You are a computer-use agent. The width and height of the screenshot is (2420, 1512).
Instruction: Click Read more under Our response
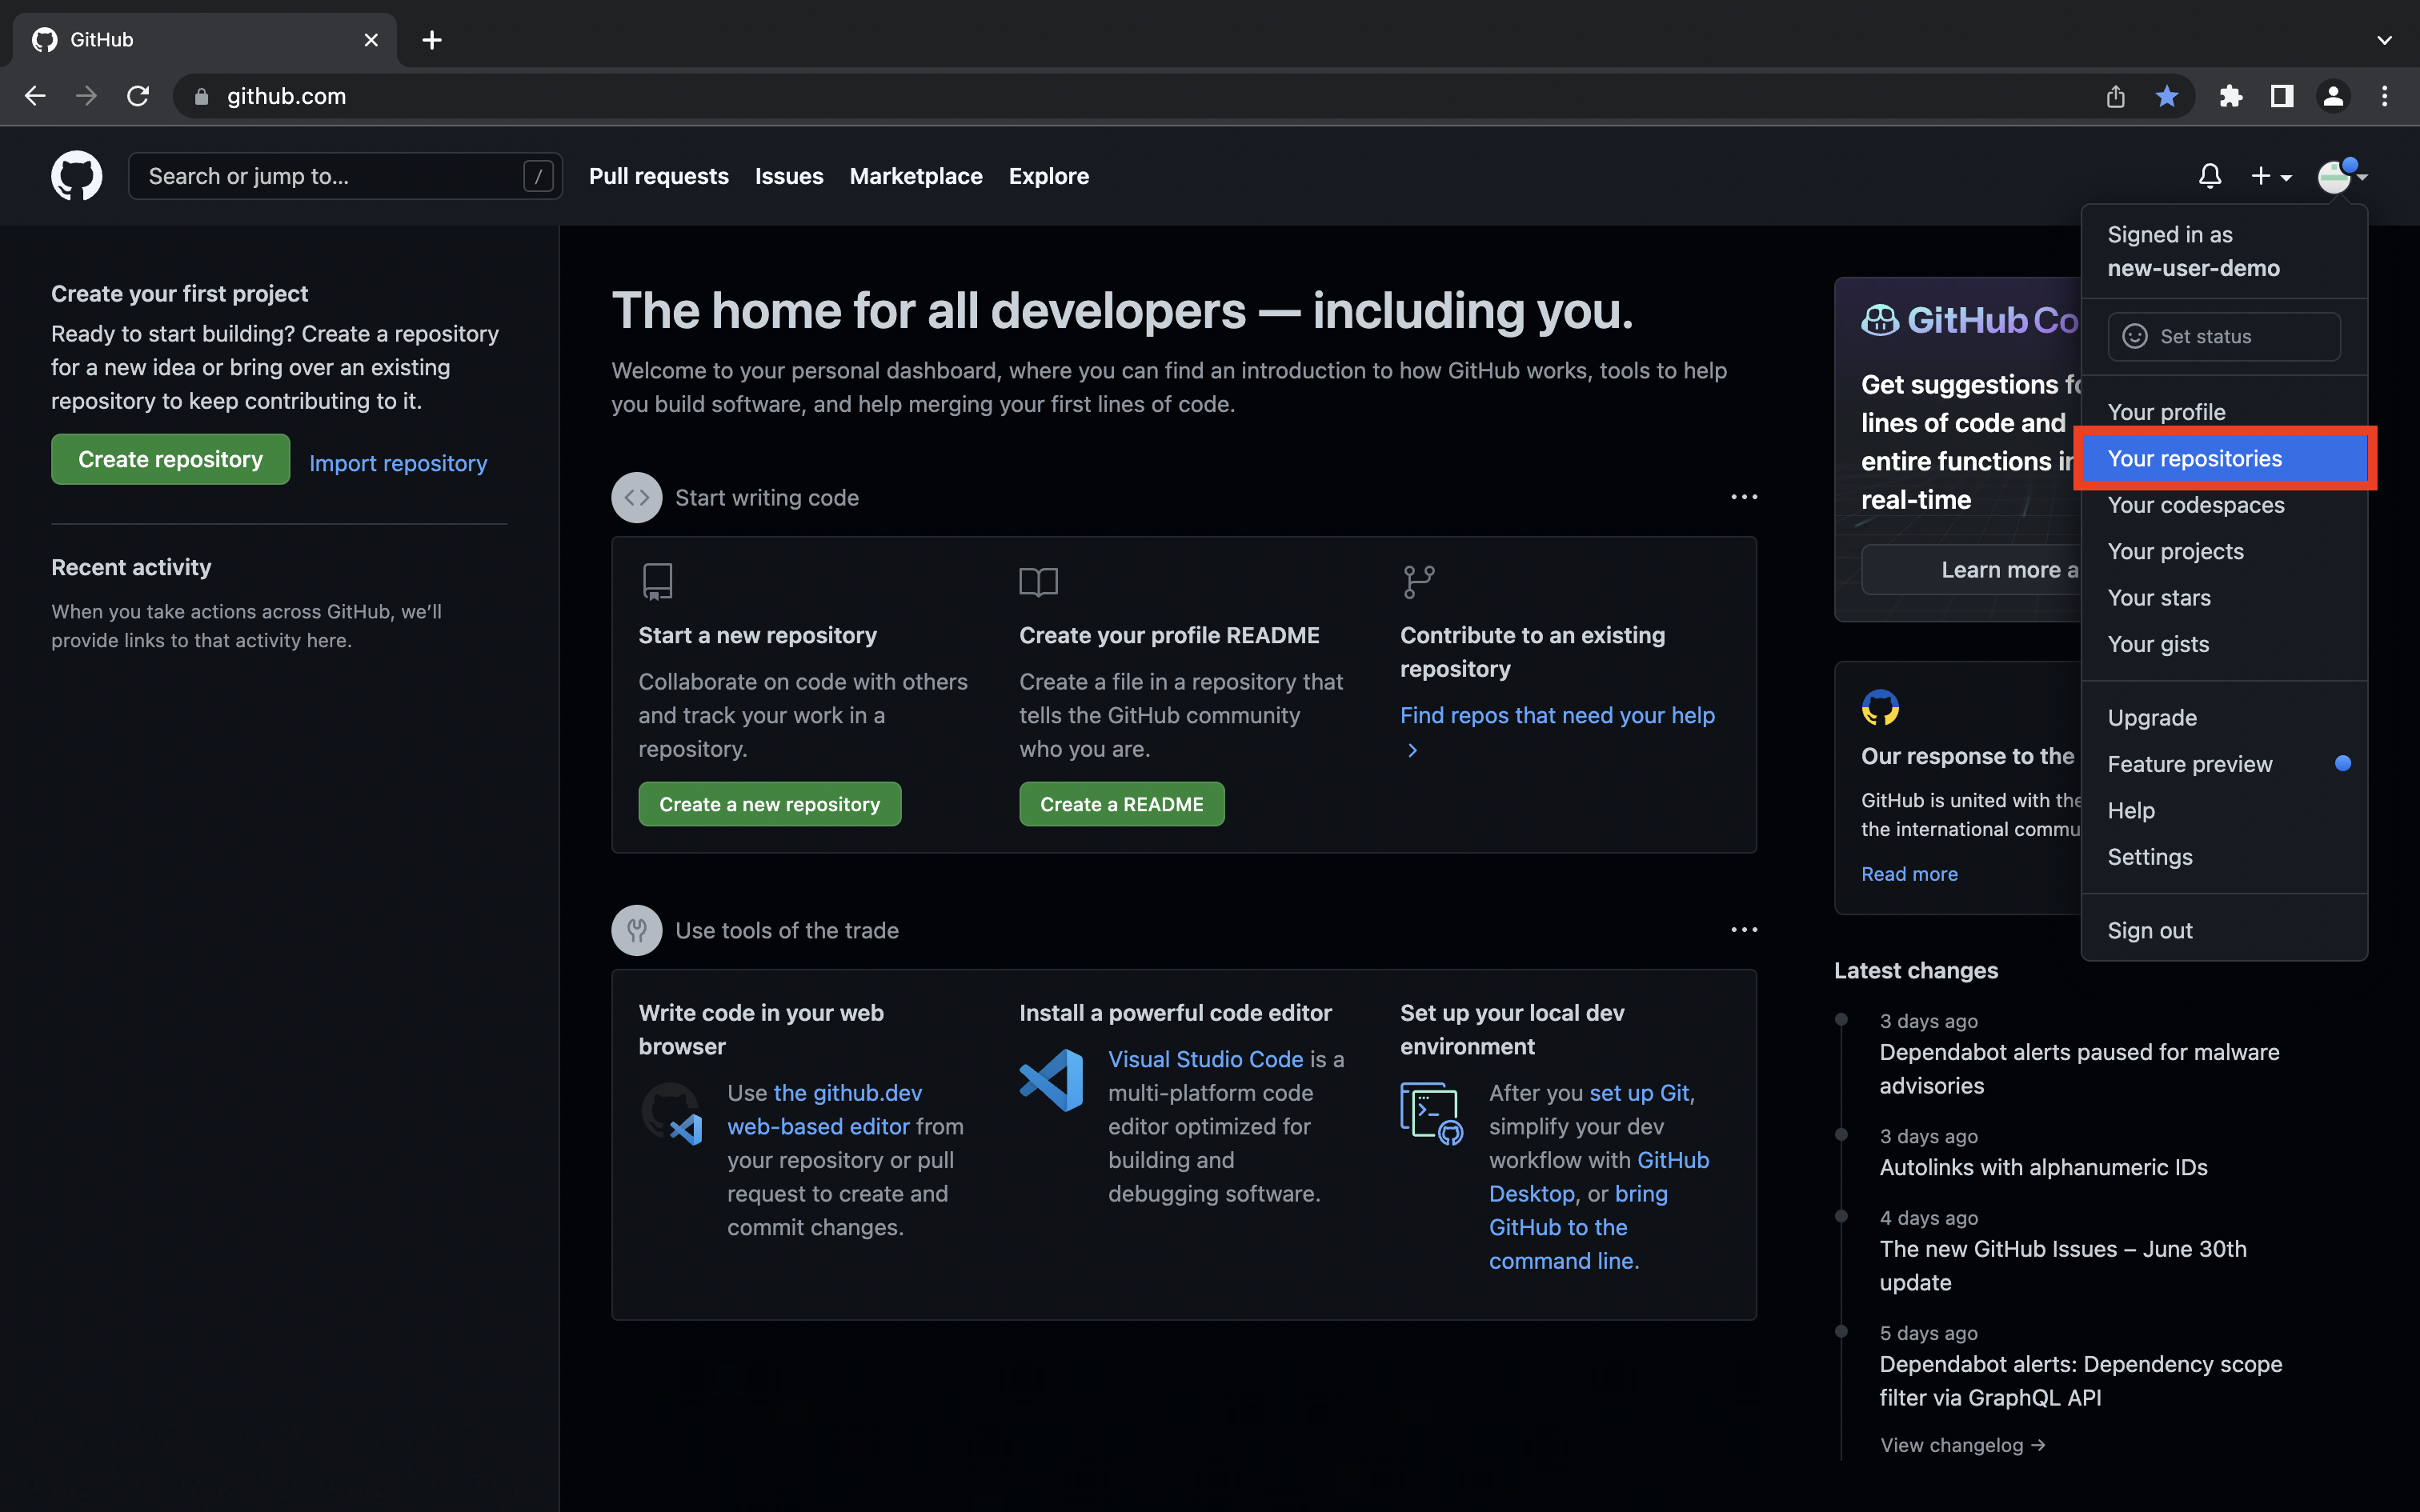(x=1909, y=874)
